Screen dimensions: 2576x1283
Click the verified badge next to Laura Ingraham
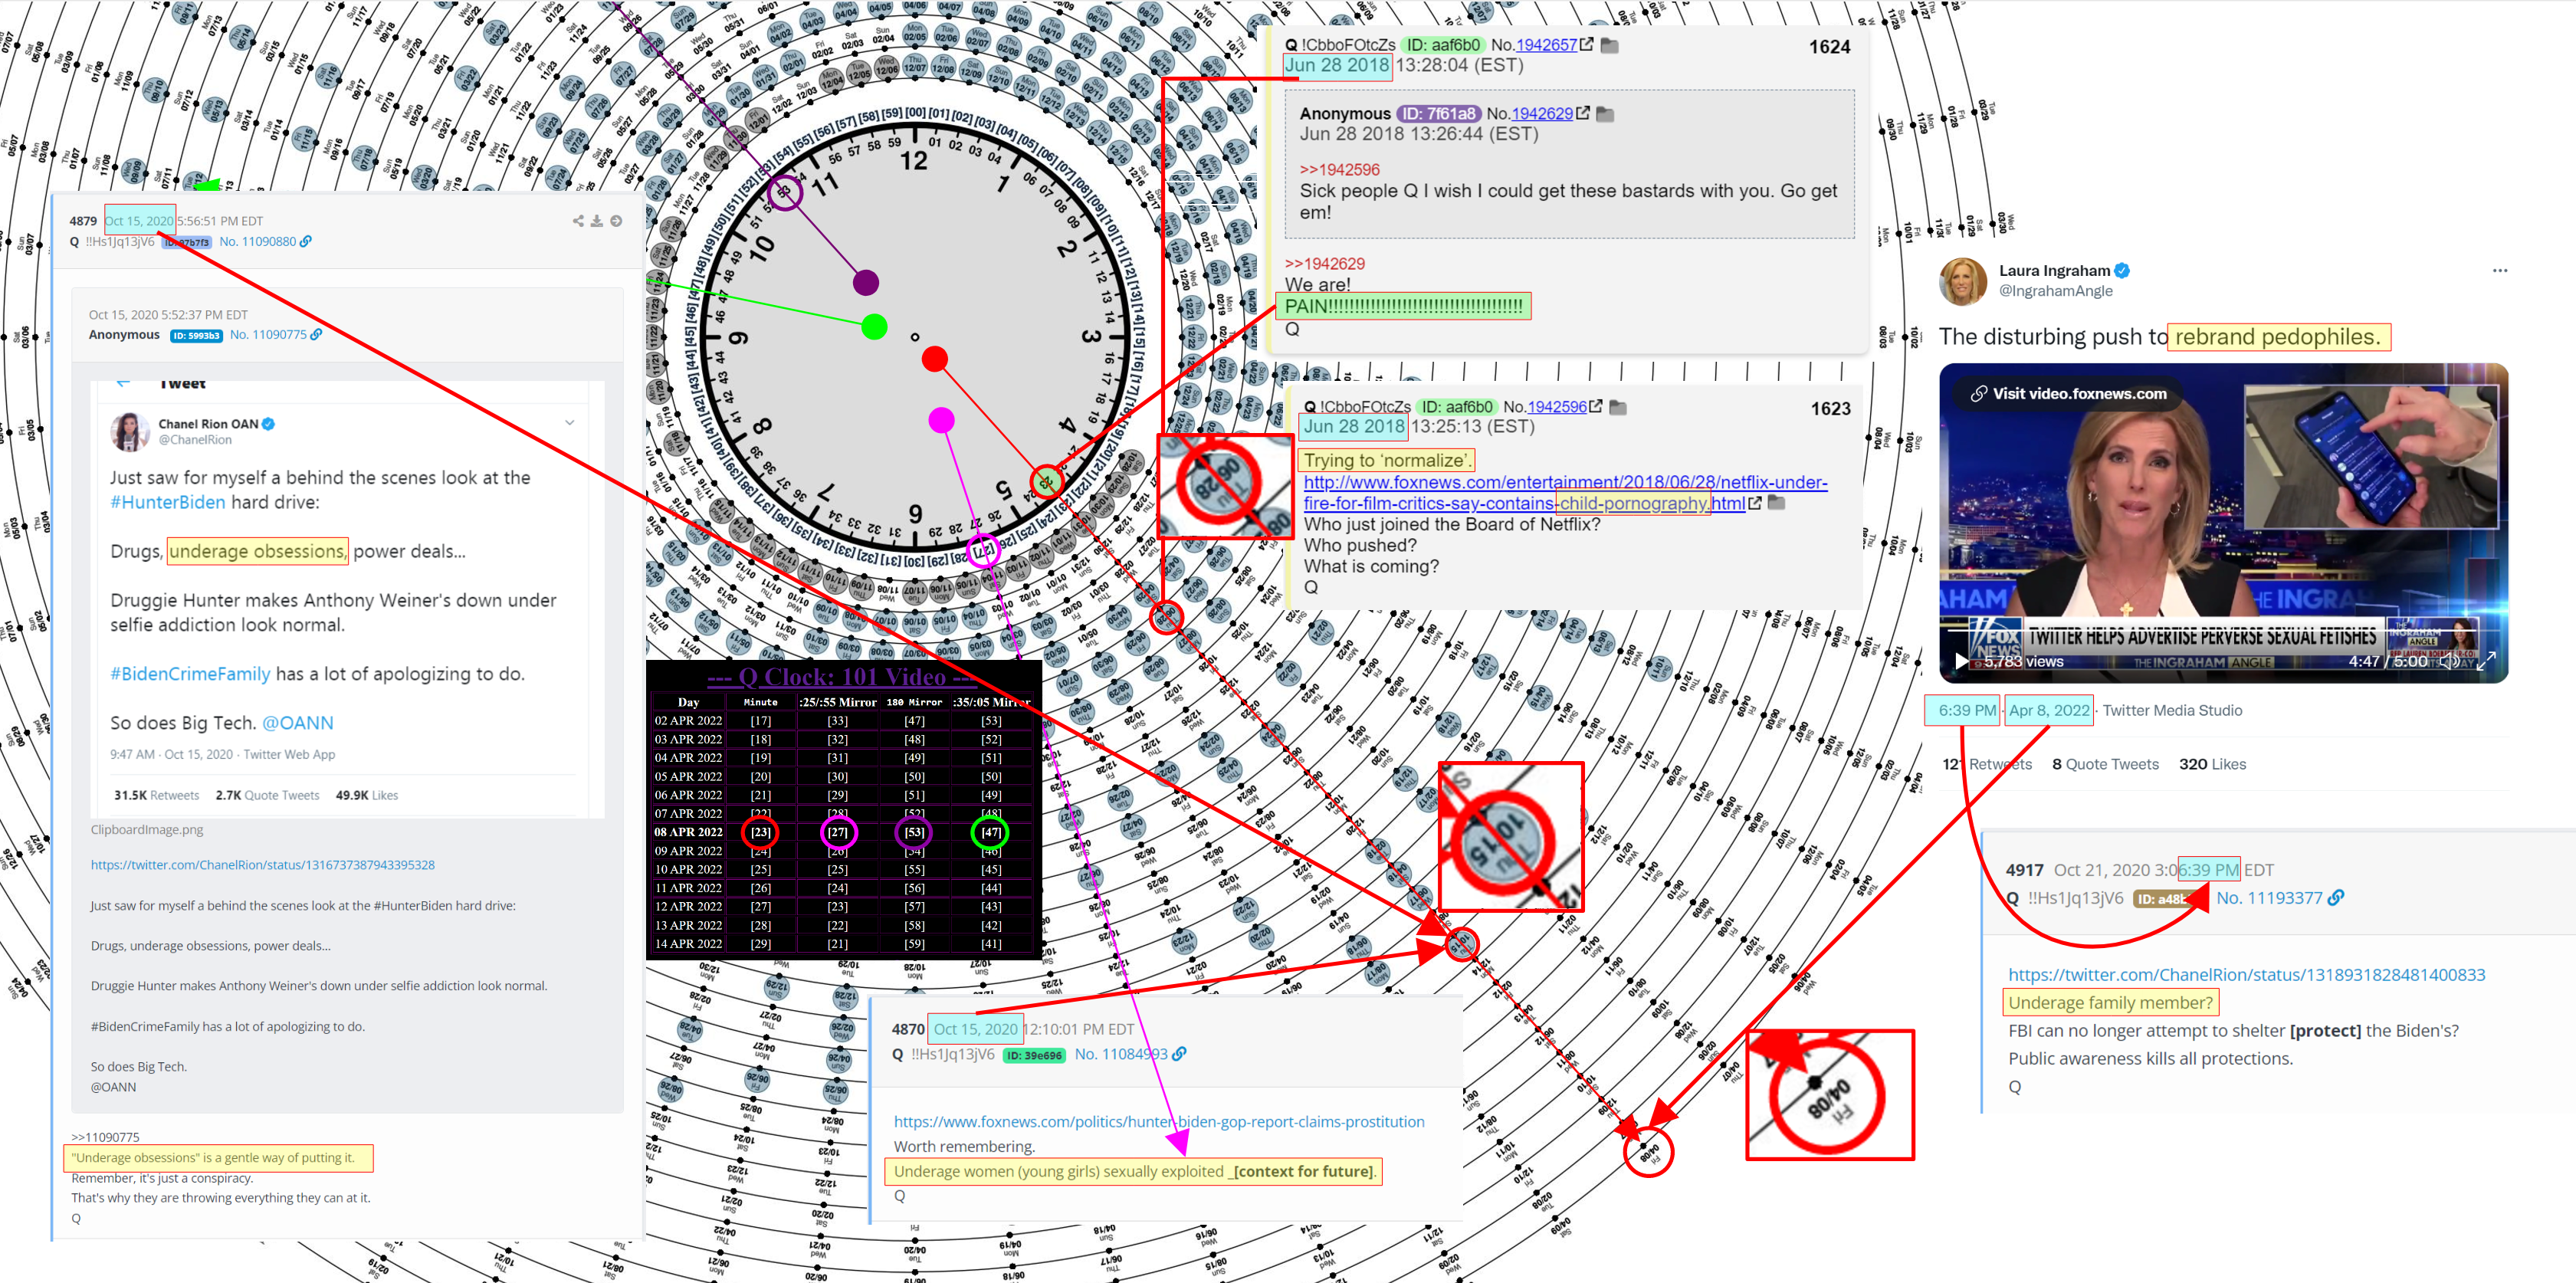pyautogui.click(x=2122, y=271)
